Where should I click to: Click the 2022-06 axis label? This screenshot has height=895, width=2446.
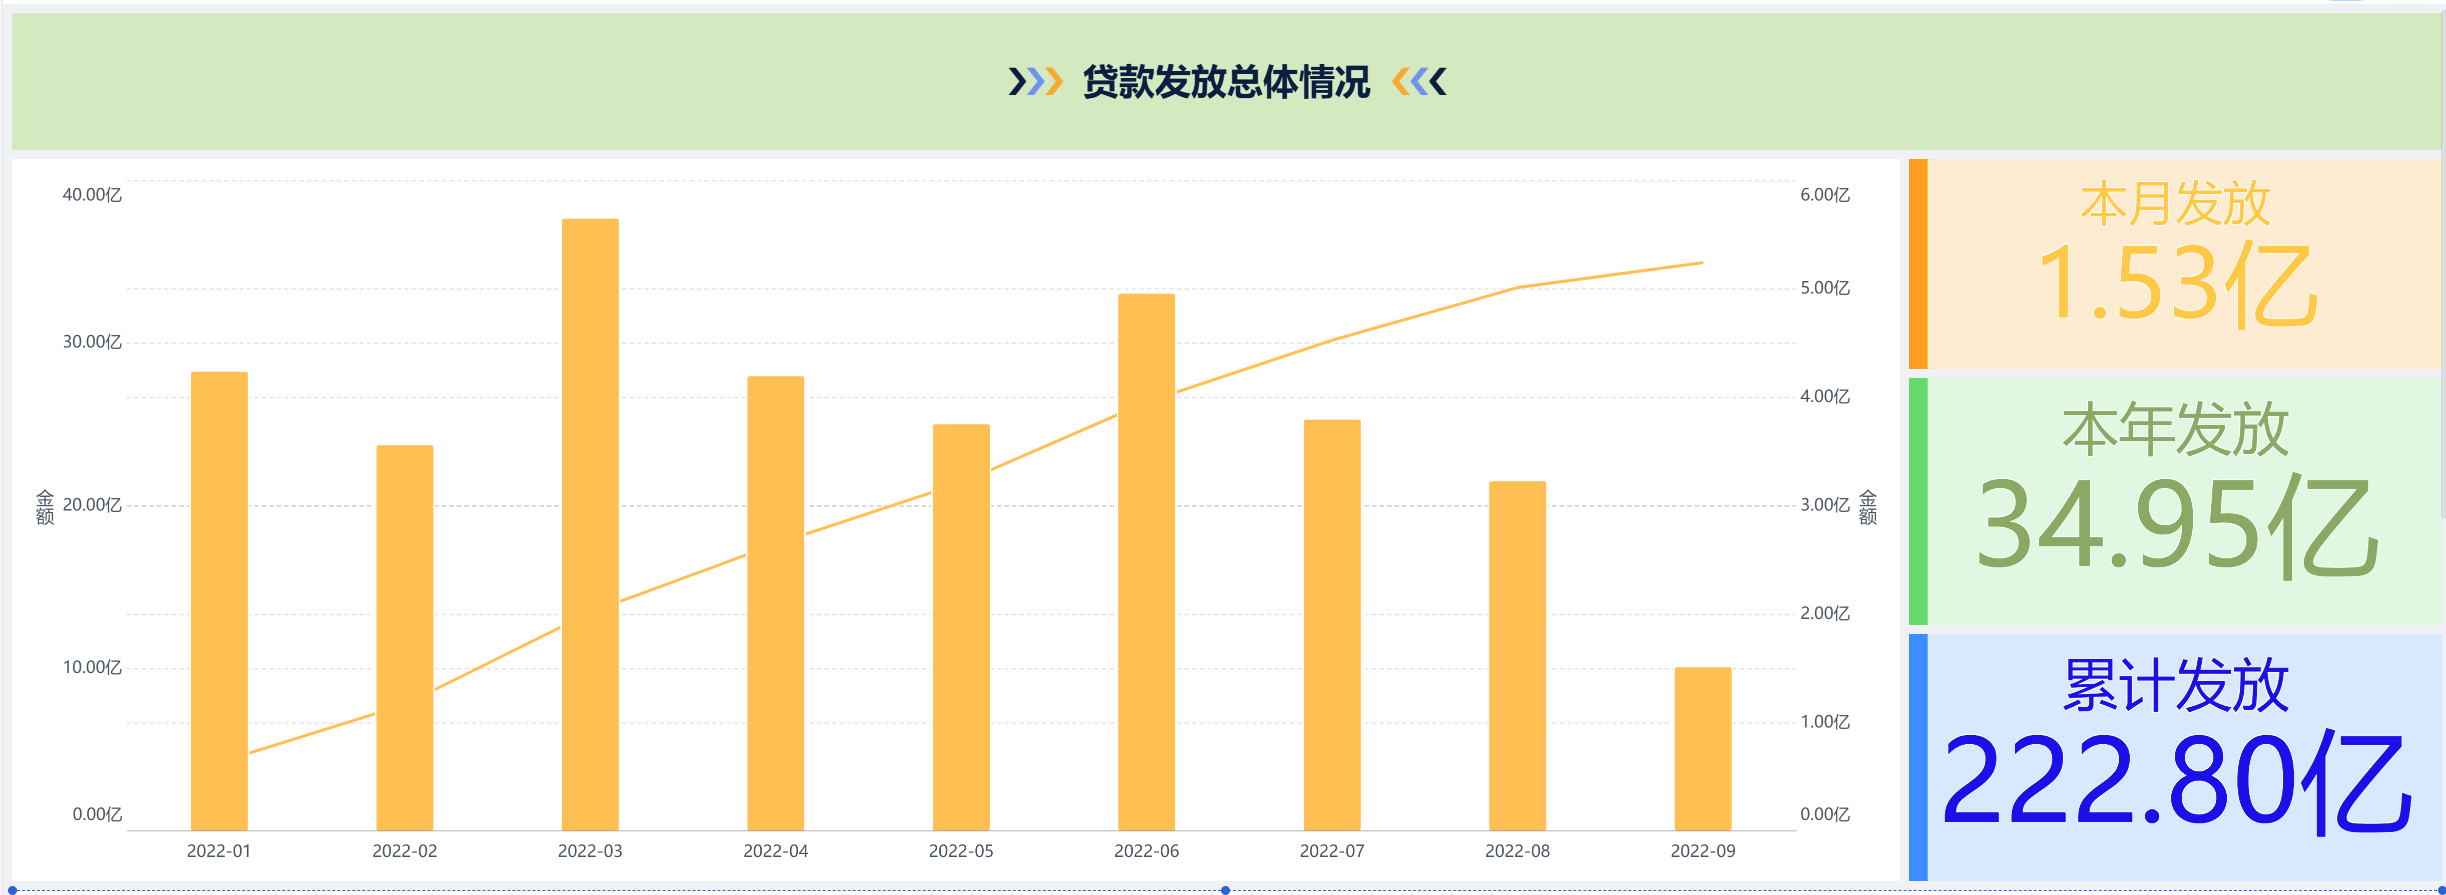(x=1147, y=851)
